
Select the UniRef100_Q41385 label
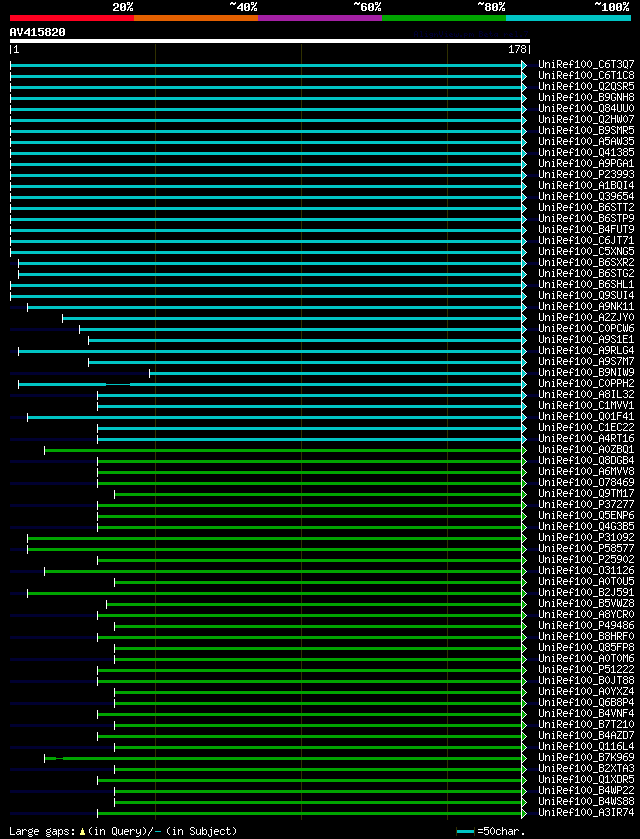pyautogui.click(x=586, y=152)
